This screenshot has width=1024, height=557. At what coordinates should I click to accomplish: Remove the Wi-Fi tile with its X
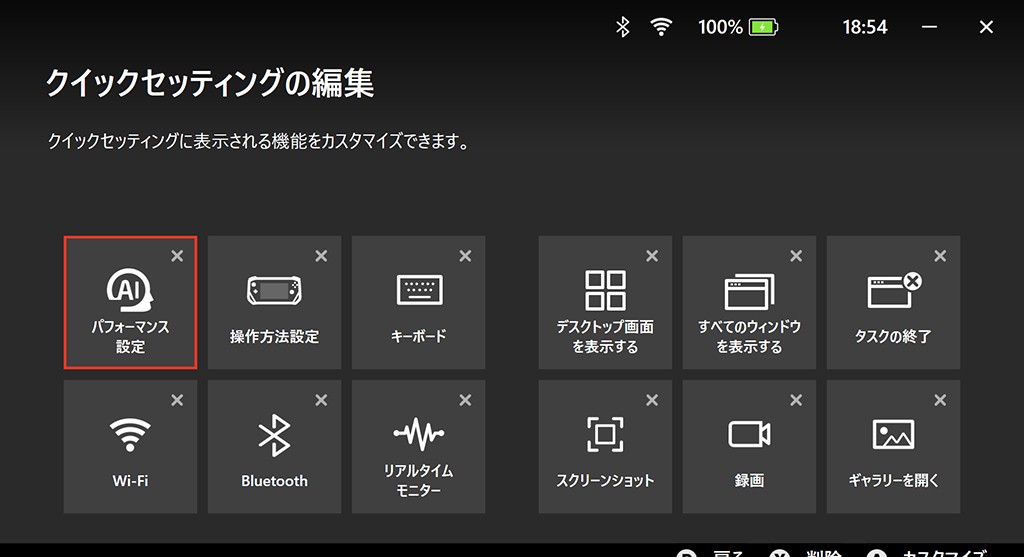coord(177,400)
